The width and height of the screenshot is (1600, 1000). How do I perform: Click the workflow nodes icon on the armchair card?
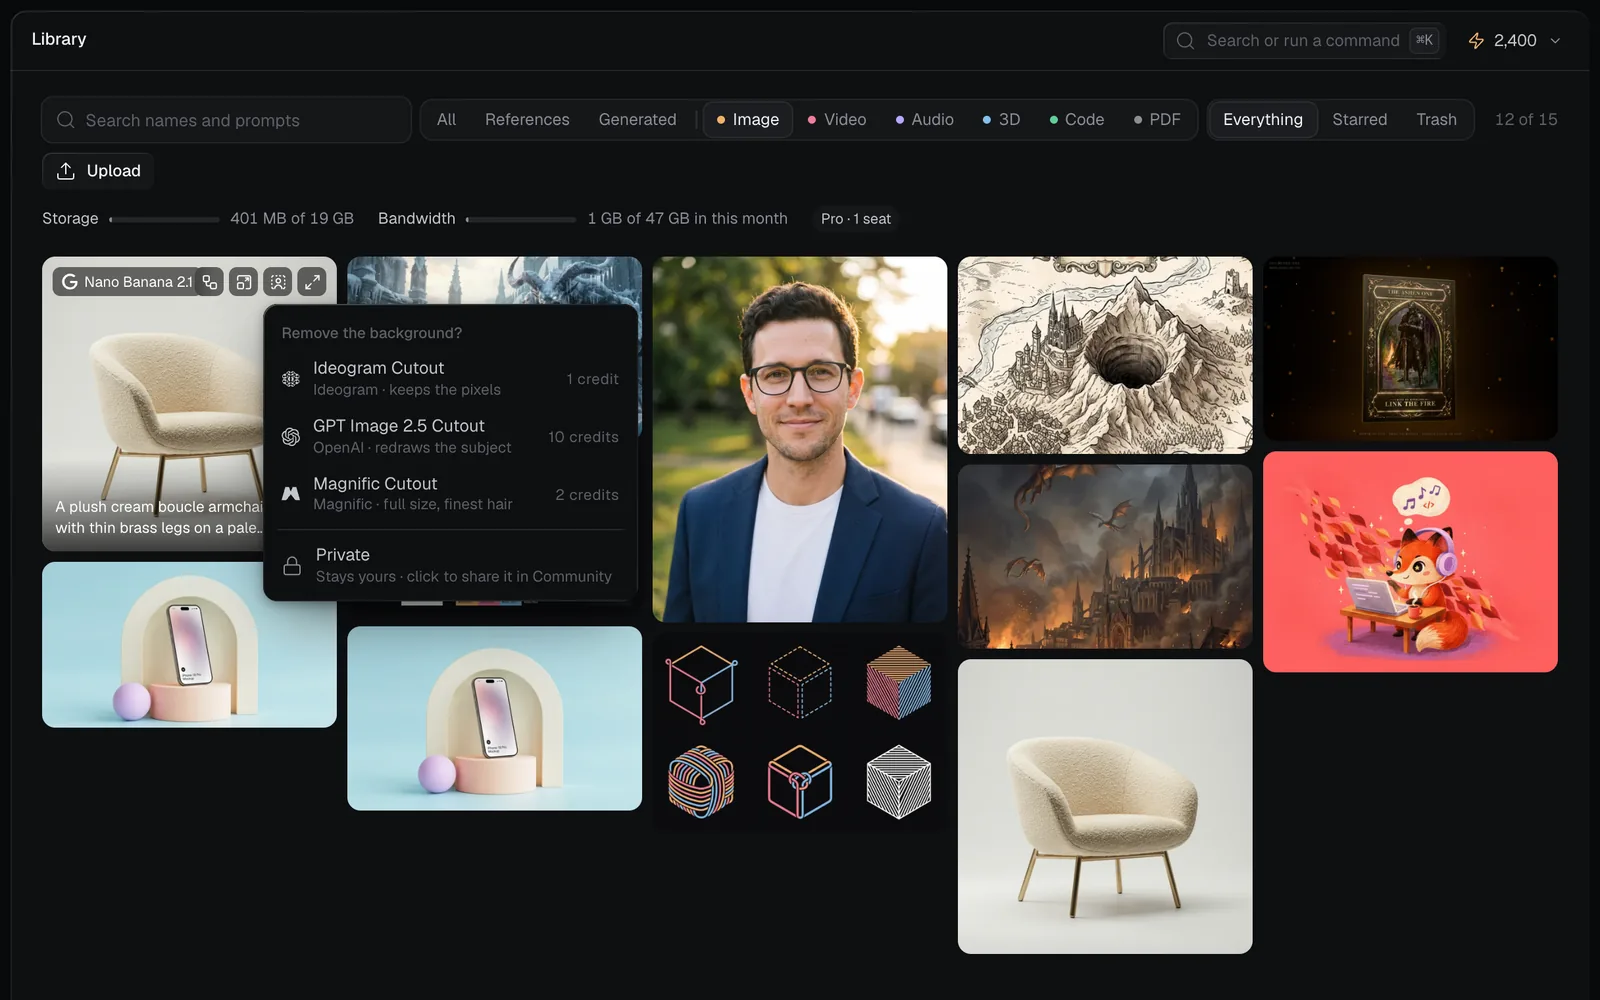[209, 282]
